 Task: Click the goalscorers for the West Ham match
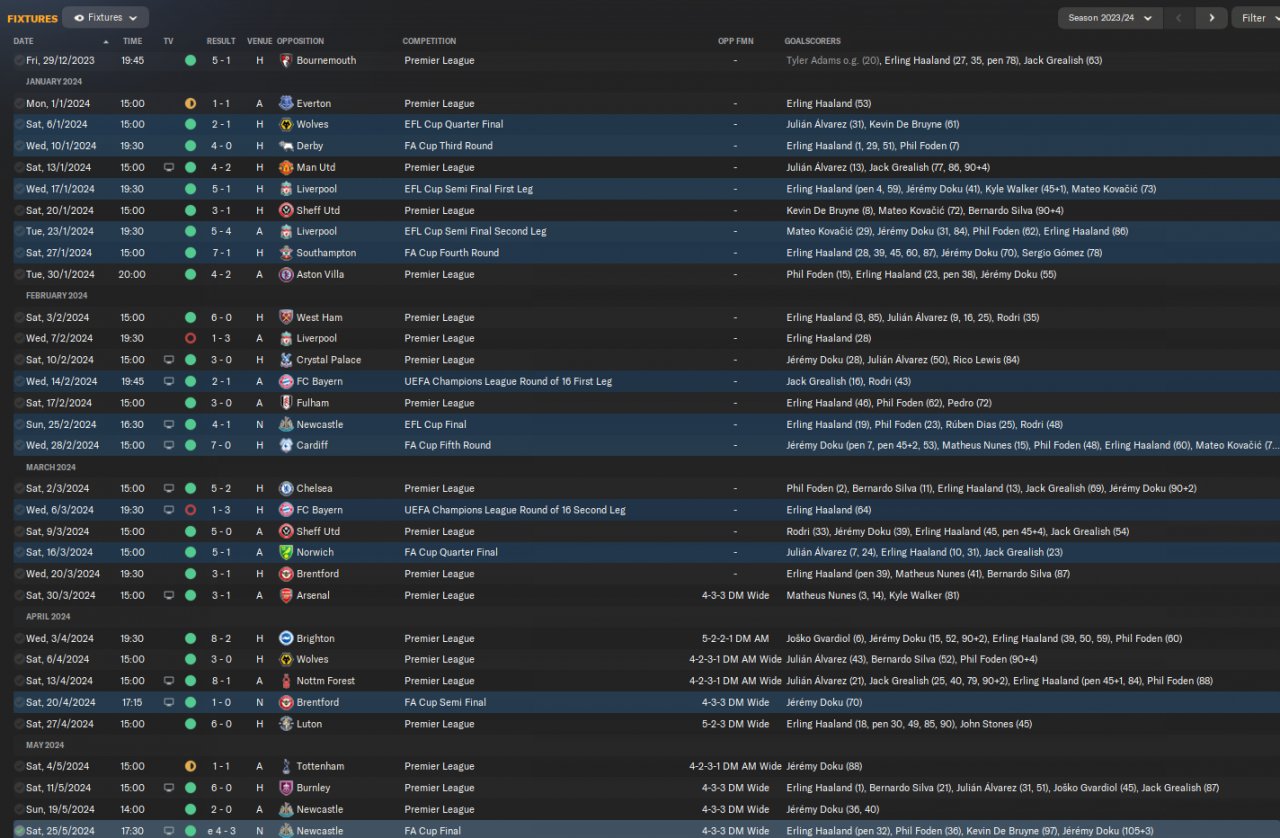[x=912, y=318]
